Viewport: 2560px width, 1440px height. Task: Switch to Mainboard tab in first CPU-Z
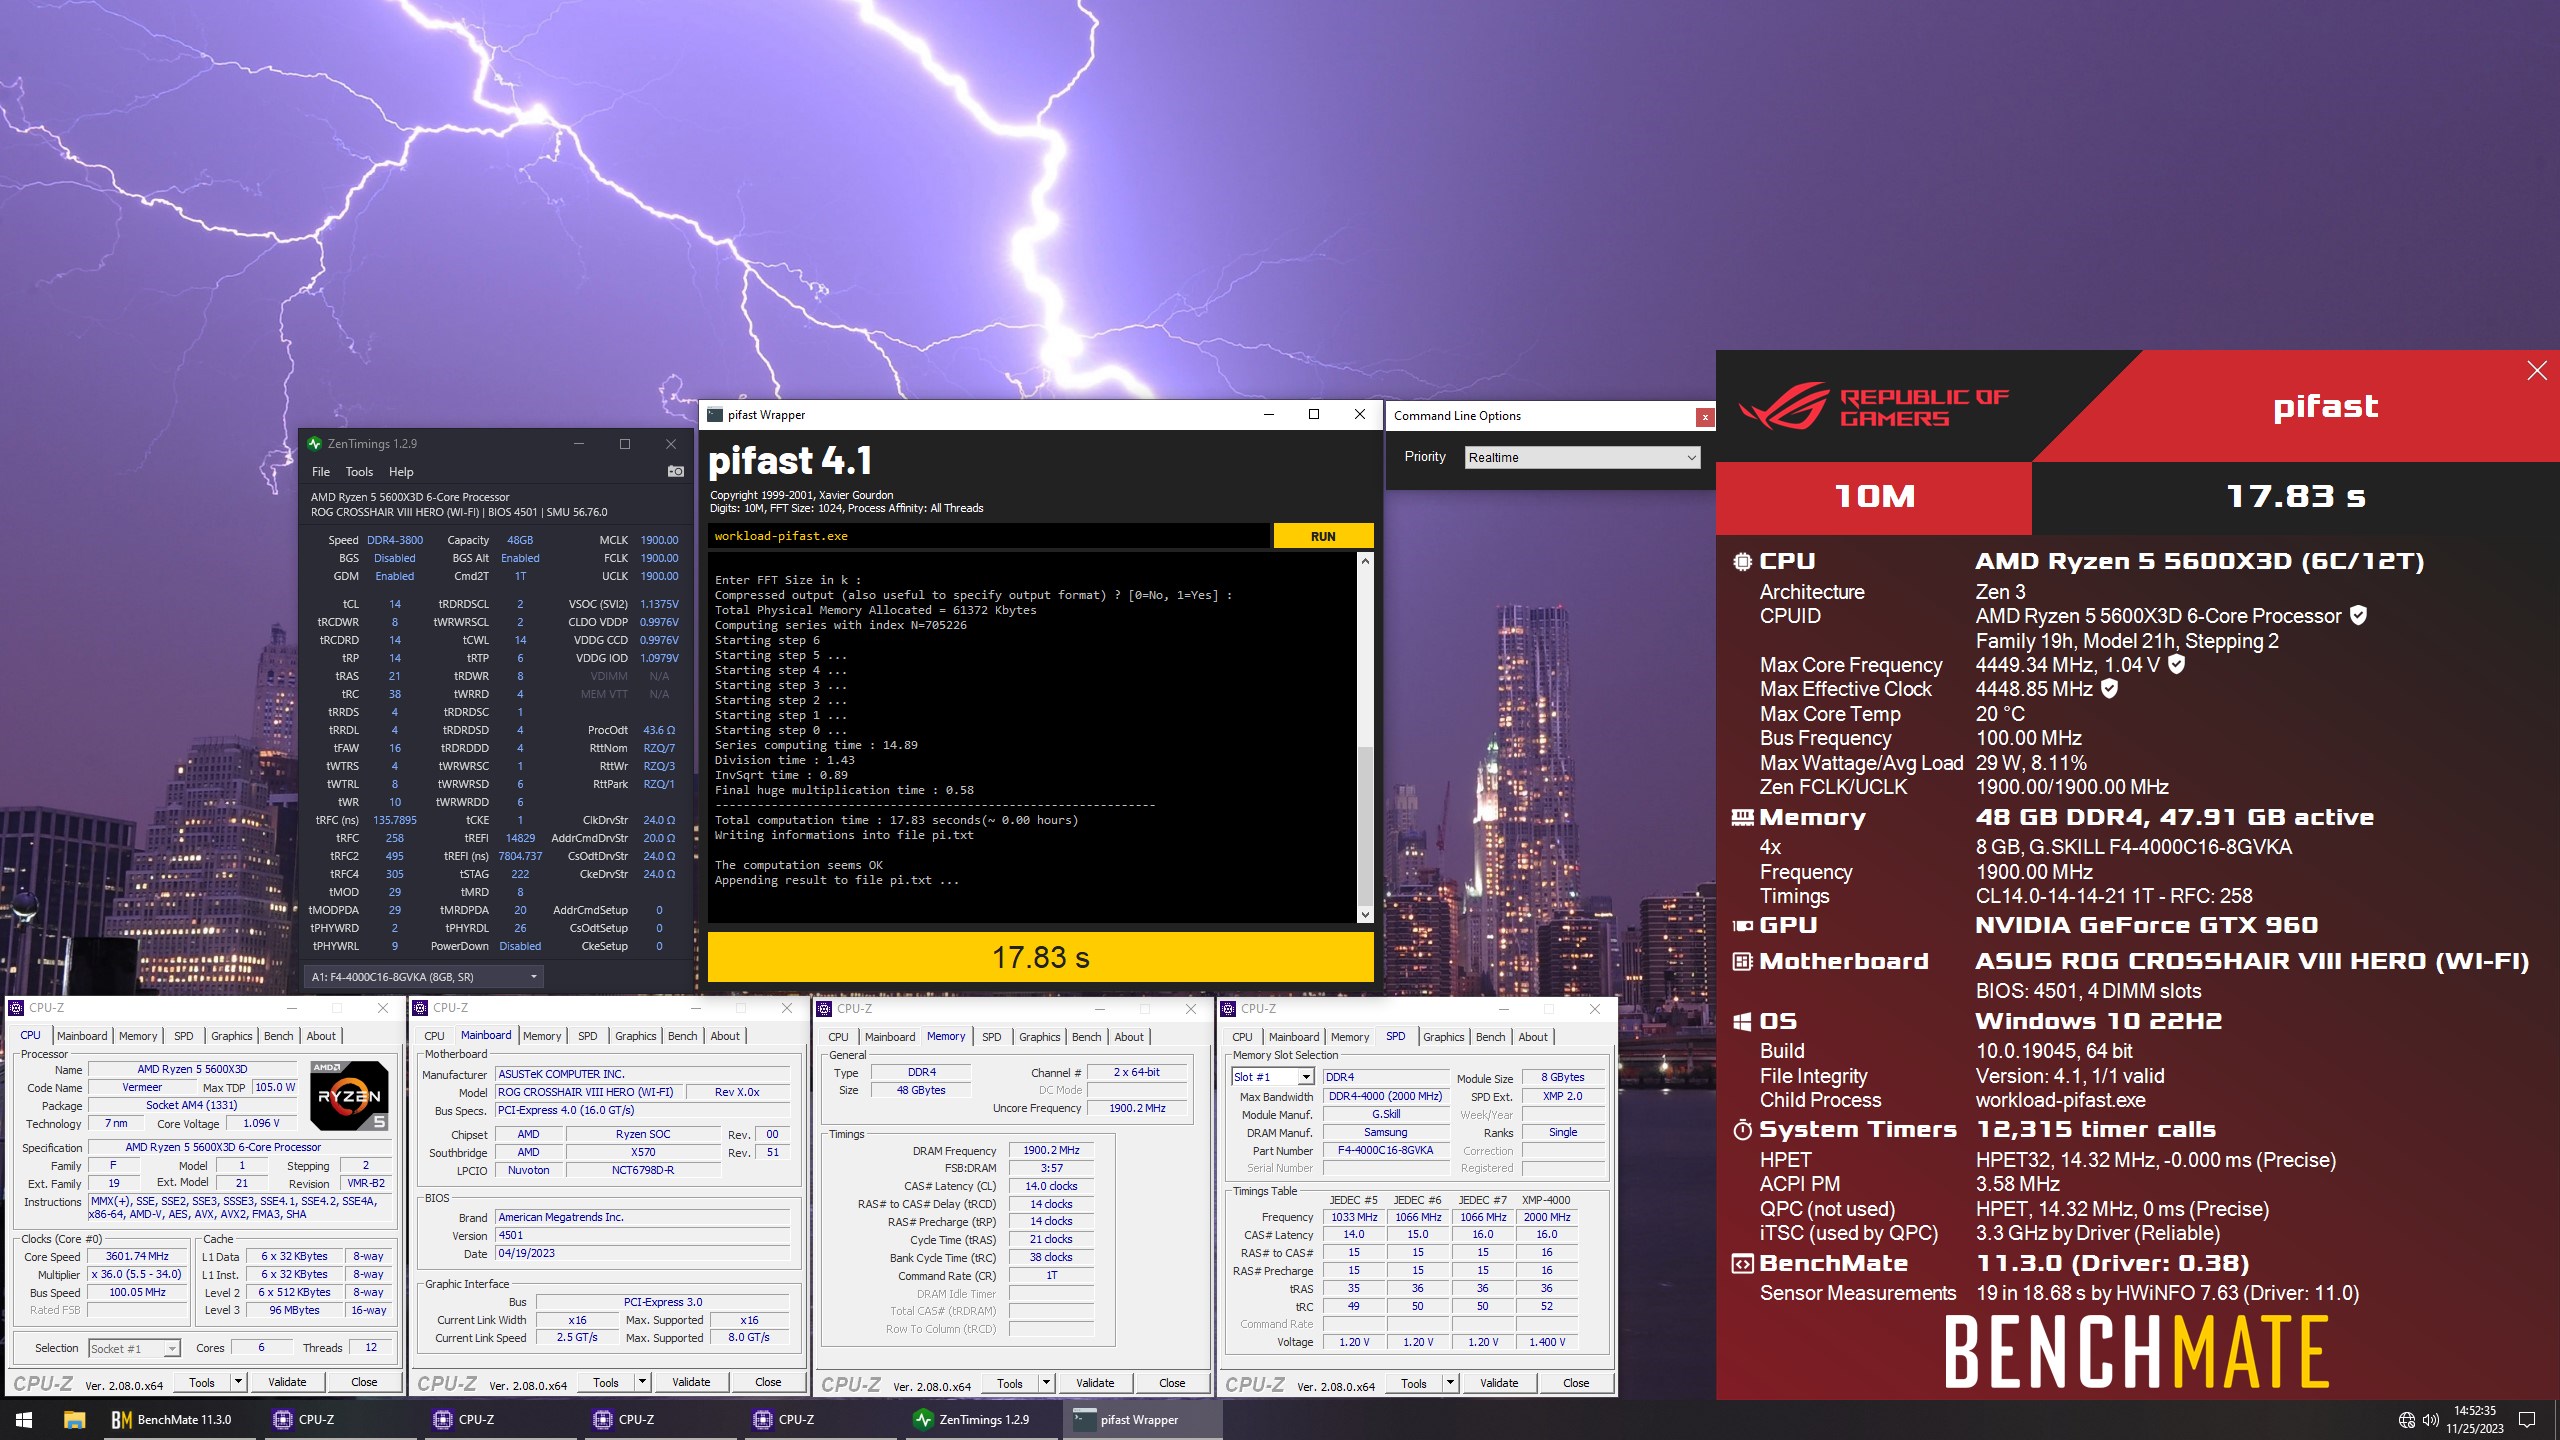coord(82,1036)
